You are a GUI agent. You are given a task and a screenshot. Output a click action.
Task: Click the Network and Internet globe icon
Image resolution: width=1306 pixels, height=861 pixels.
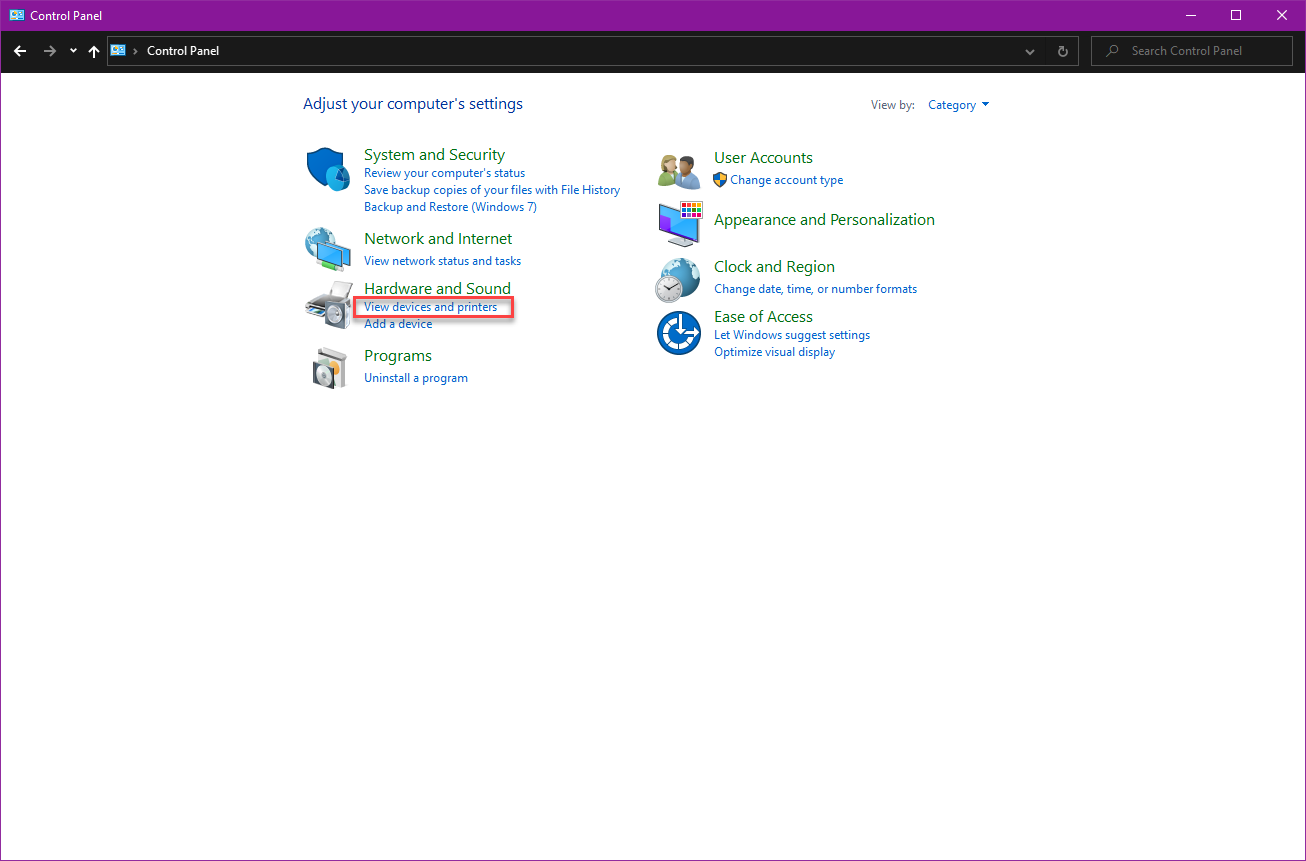pyautogui.click(x=328, y=249)
